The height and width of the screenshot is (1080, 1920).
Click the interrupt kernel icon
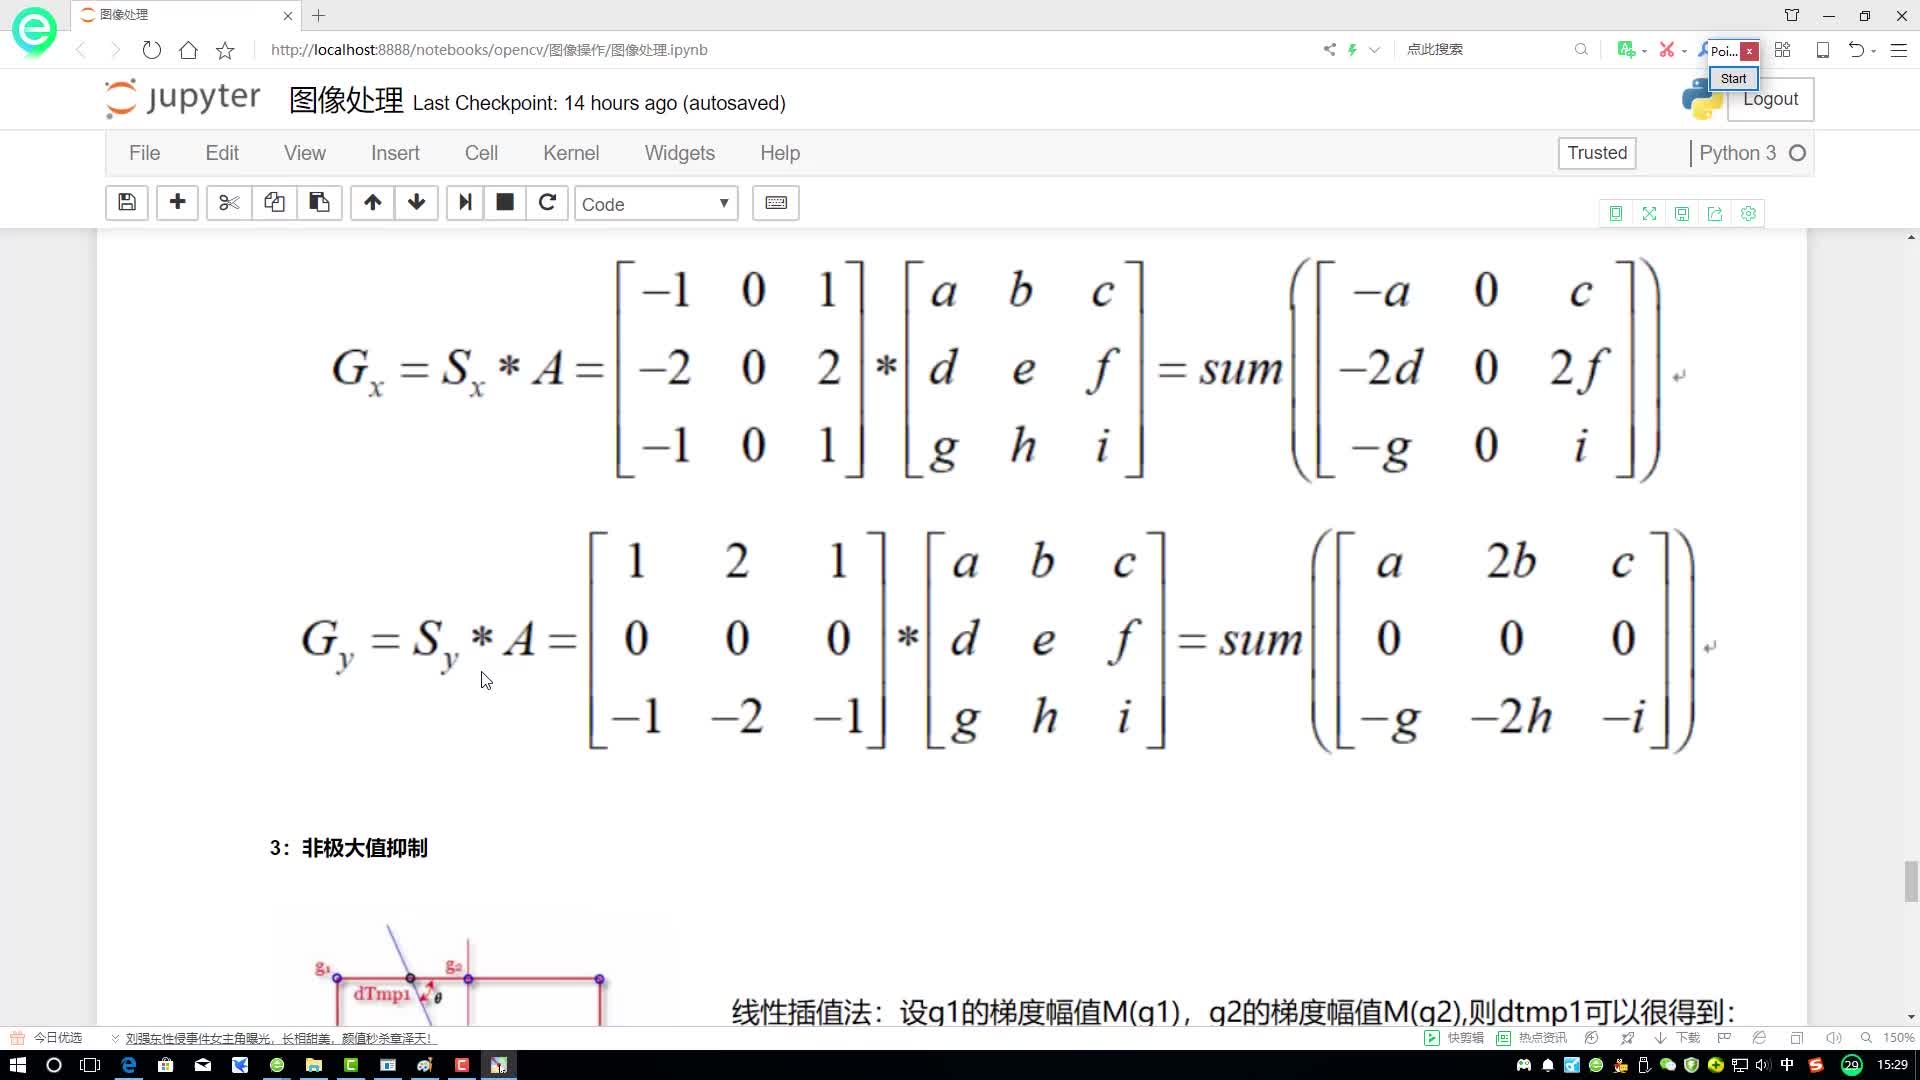pos(505,202)
